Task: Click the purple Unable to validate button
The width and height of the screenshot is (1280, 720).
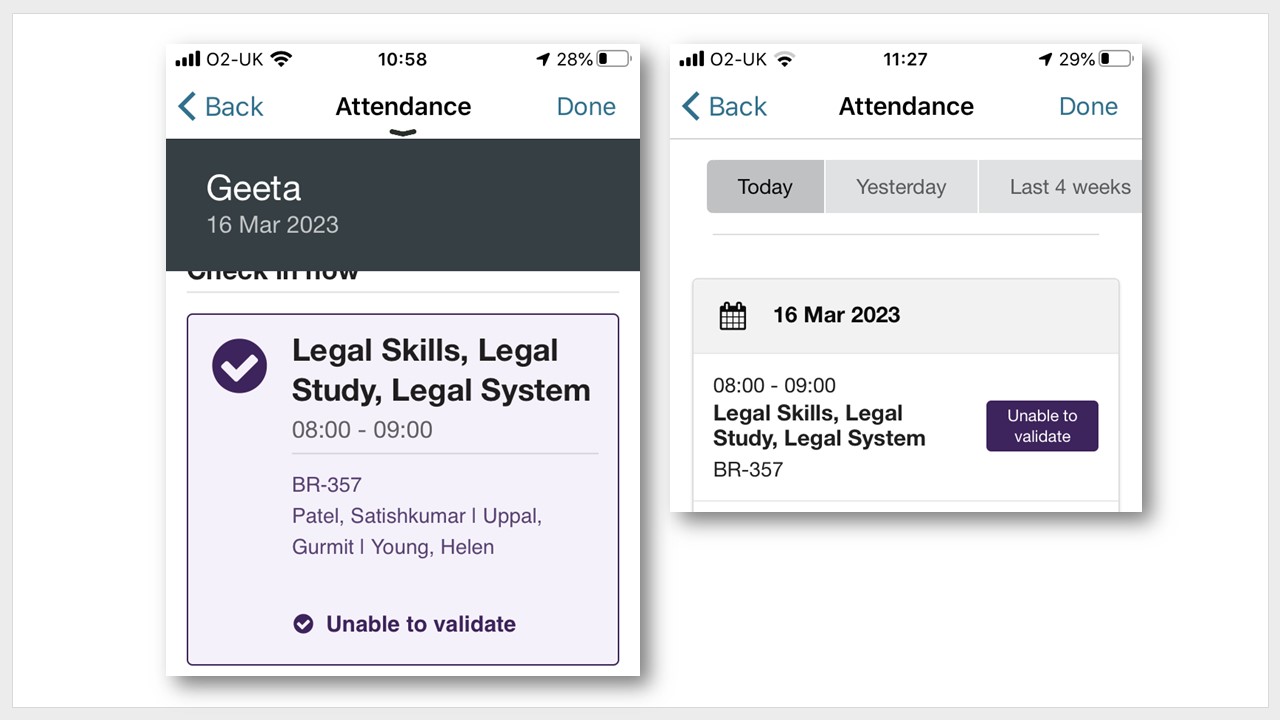Action: [1042, 426]
